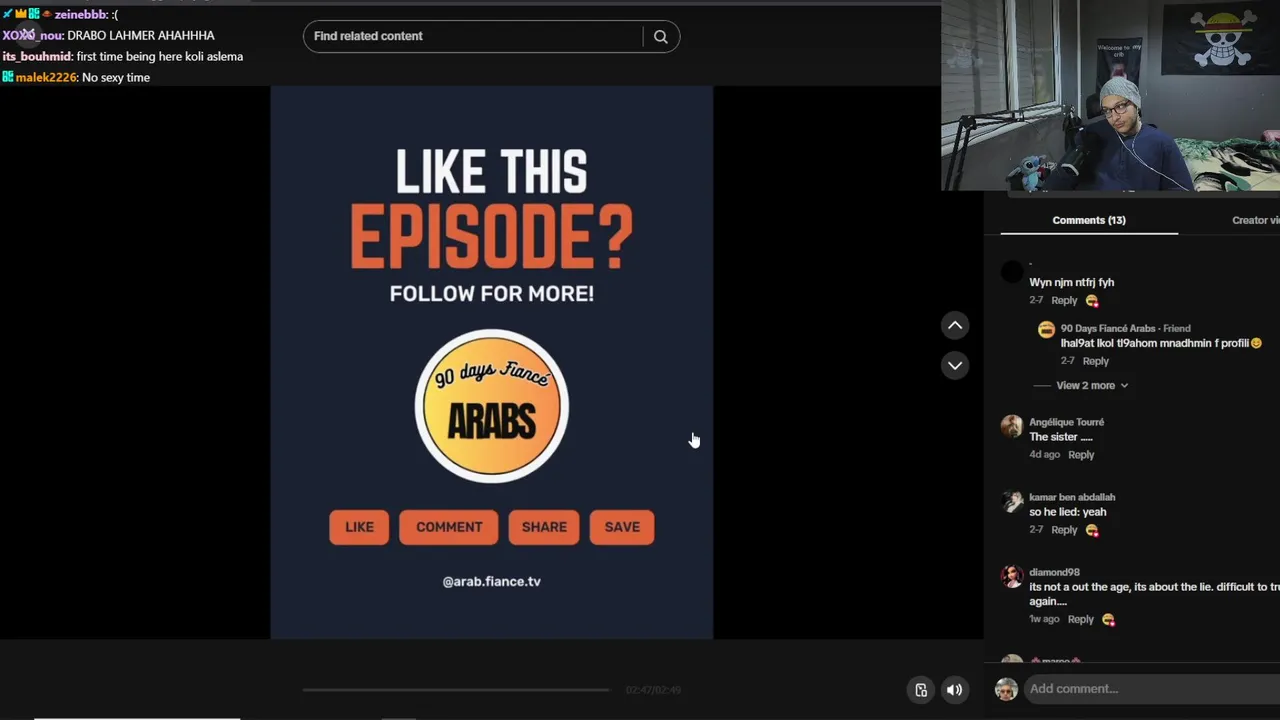Click chat username 'malek2226'
The image size is (1280, 720).
[46, 78]
